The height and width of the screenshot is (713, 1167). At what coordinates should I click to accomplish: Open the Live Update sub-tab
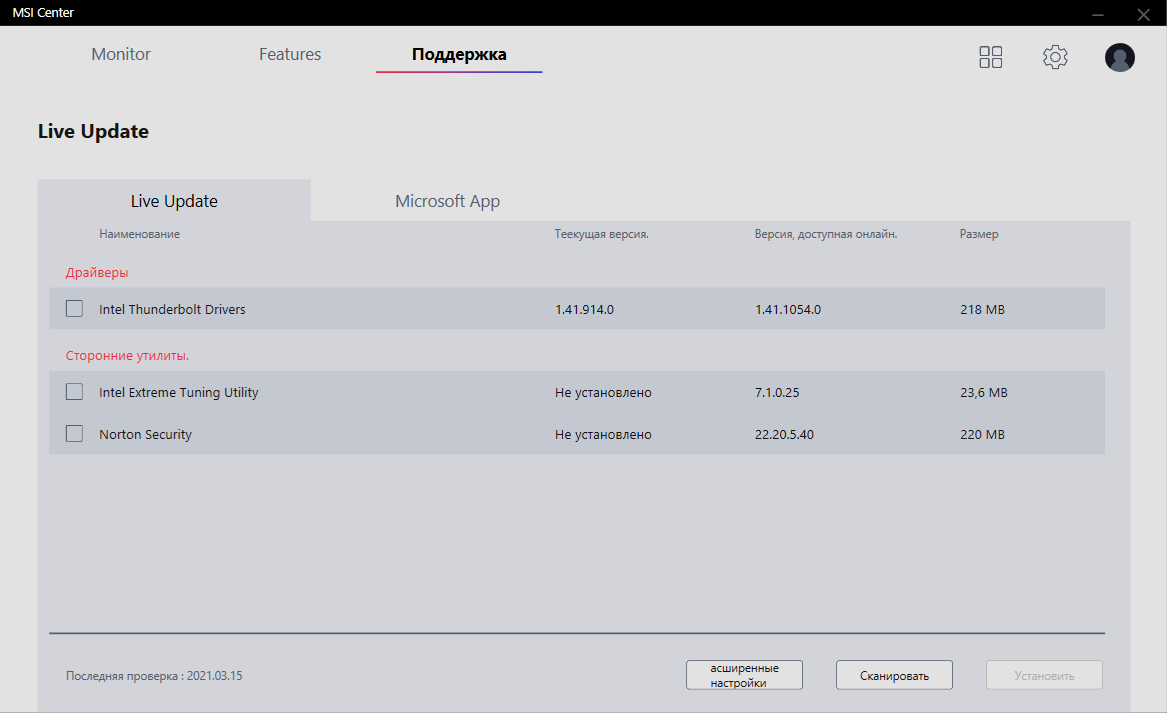click(174, 201)
